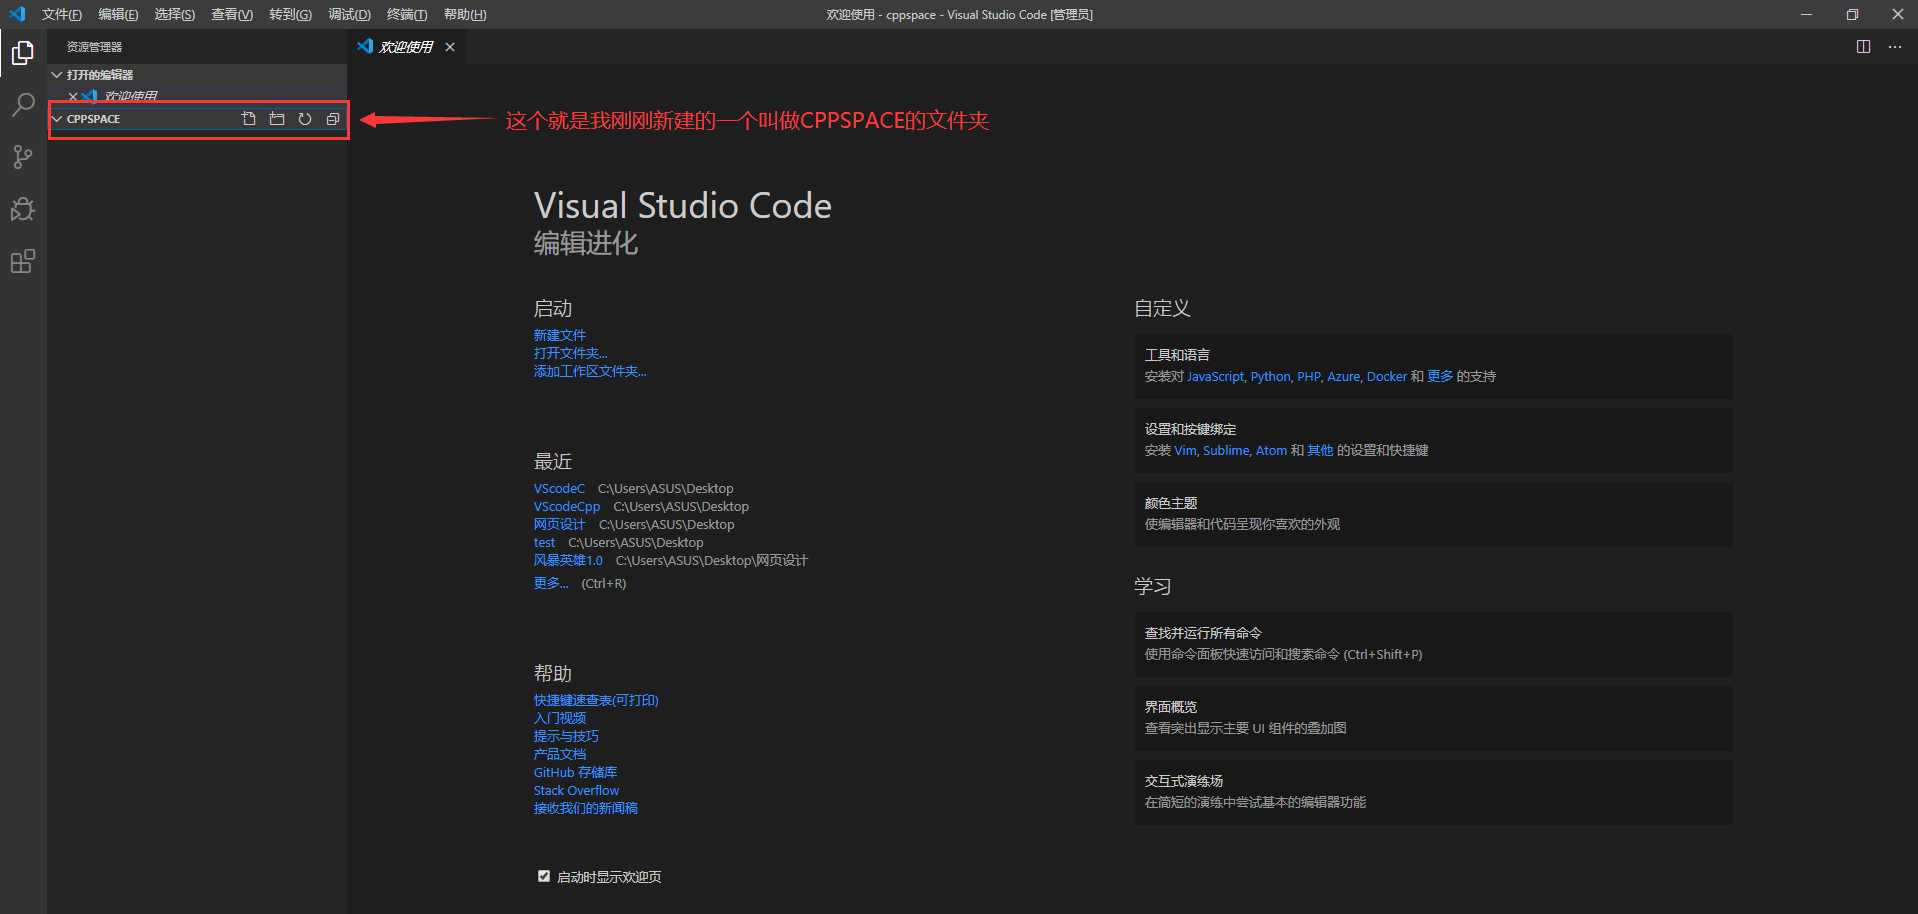Click the Split Editor icon

[1863, 47]
